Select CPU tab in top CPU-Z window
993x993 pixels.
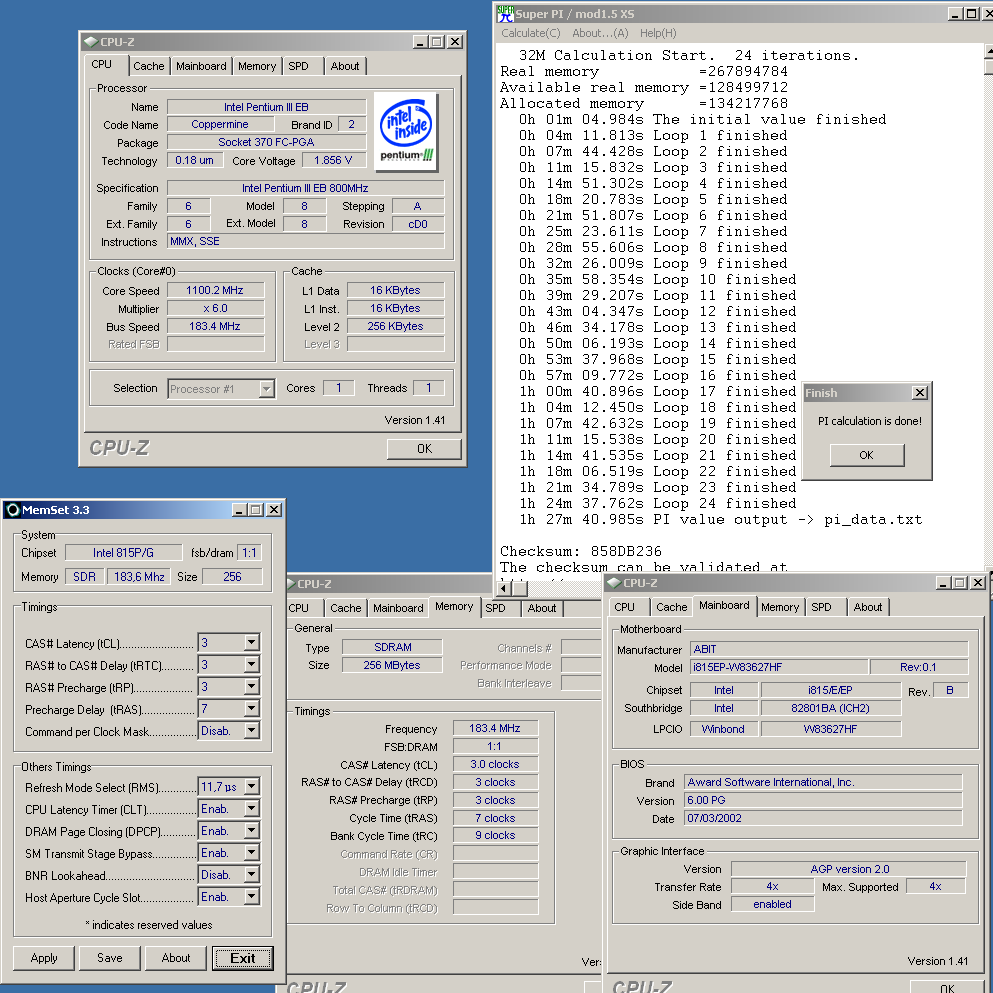coord(101,65)
